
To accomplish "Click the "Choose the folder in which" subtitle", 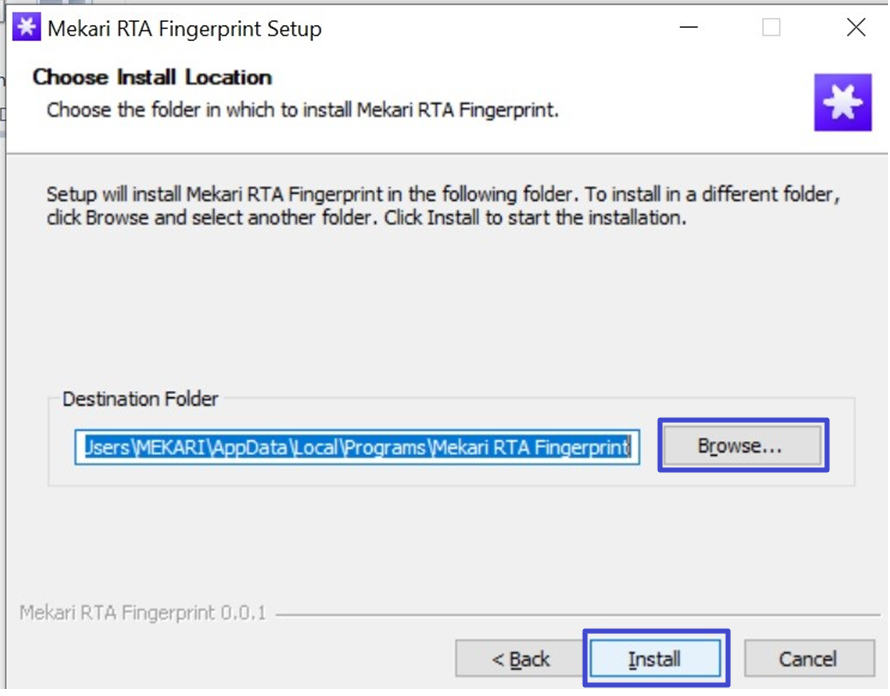I will click(x=302, y=109).
